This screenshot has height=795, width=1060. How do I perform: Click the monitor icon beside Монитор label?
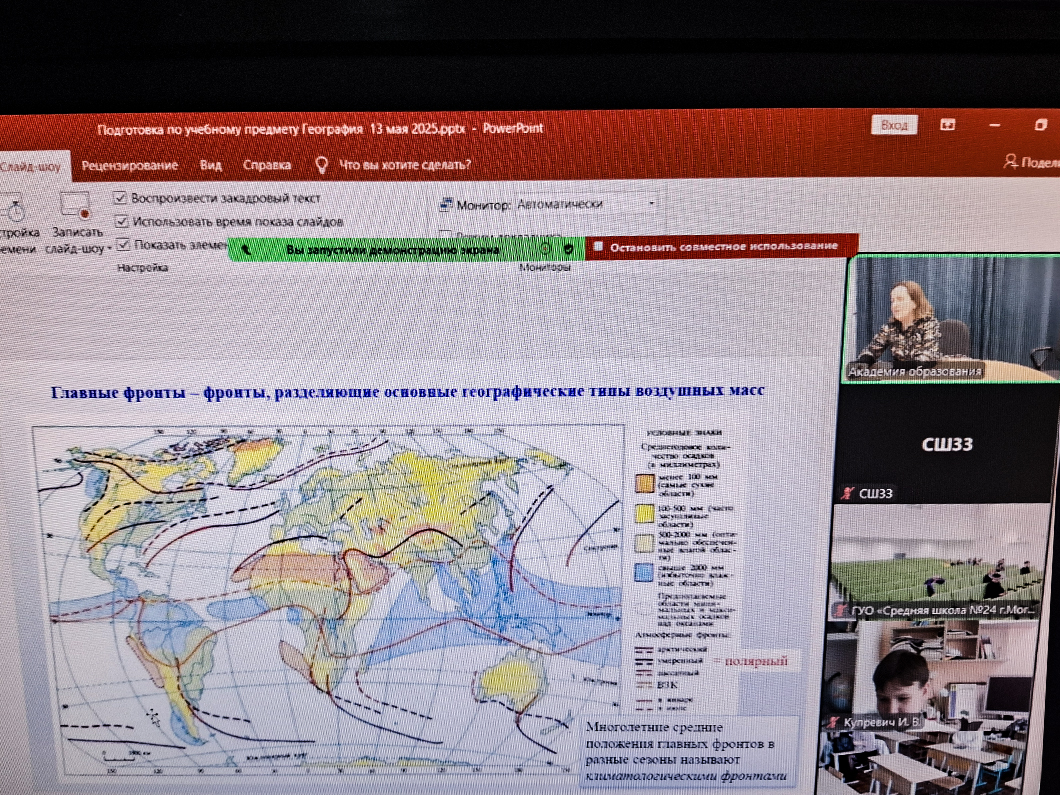446,204
